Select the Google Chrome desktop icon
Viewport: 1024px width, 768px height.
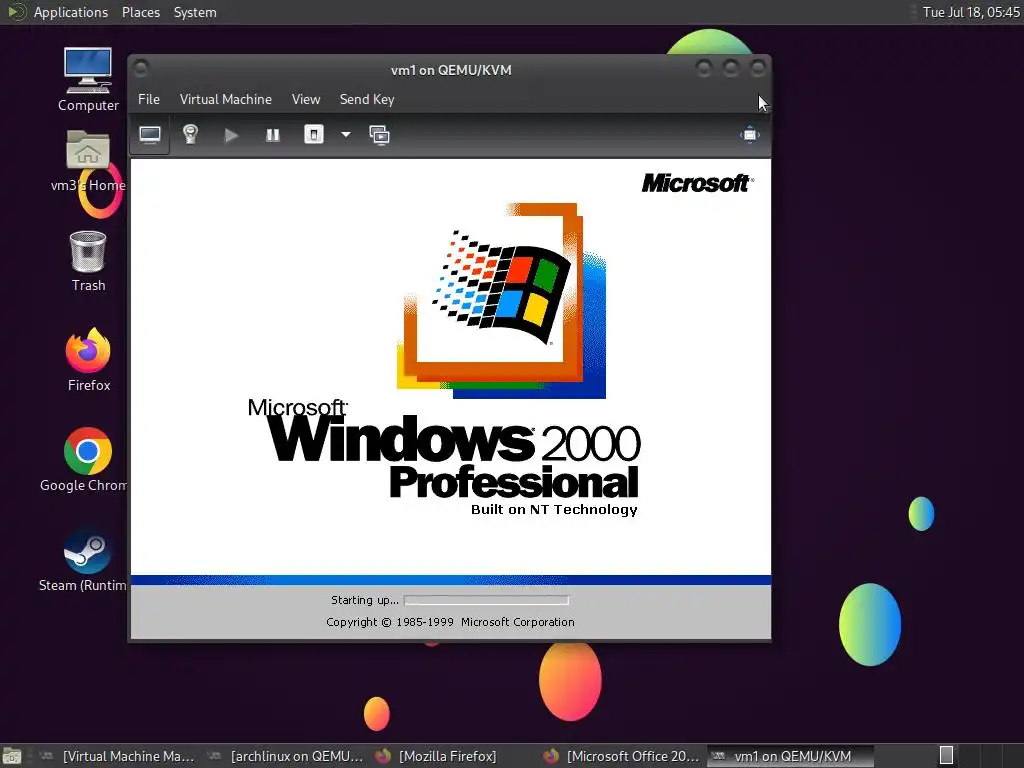[x=85, y=460]
